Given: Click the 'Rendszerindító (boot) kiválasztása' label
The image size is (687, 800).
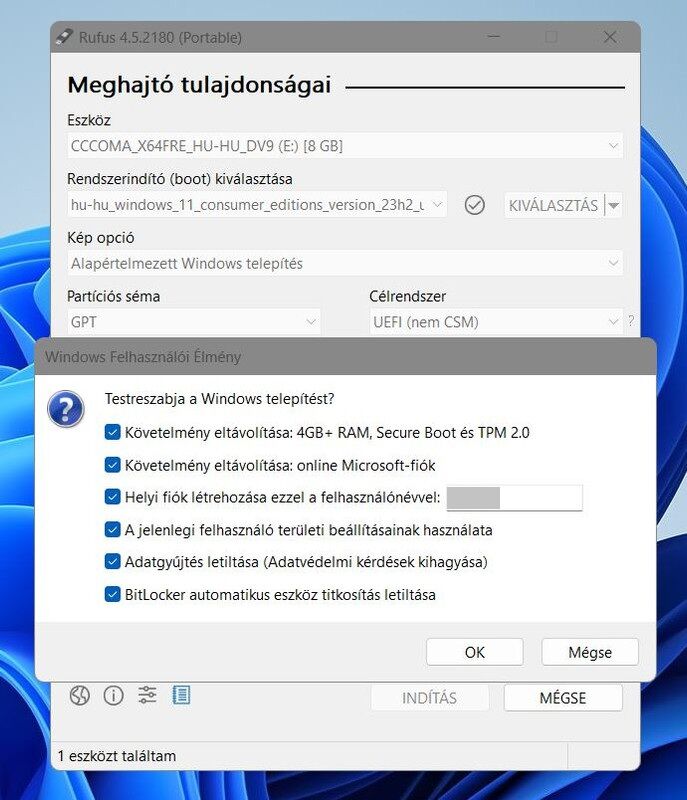Looking at the screenshot, I should (180, 179).
